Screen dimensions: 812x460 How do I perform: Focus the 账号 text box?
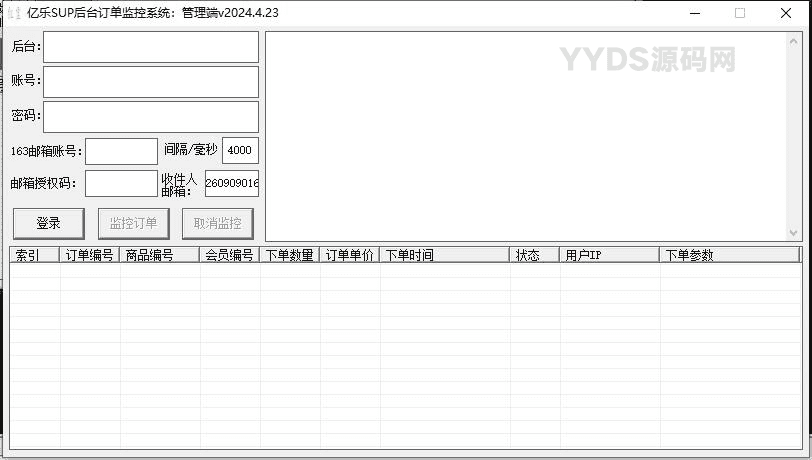(x=151, y=82)
